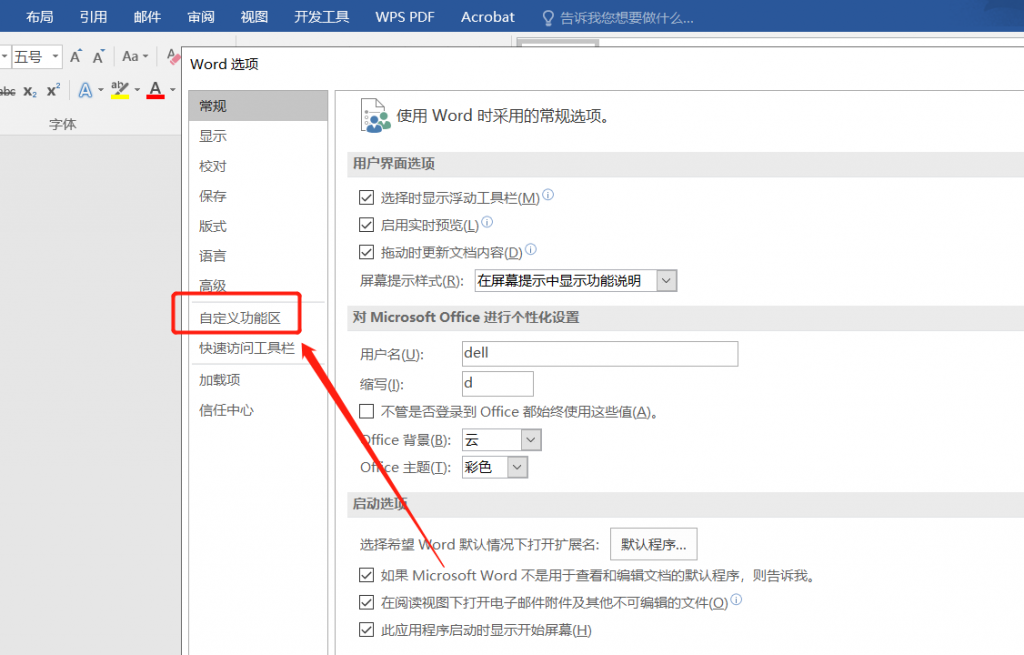Click the info icon beside 浮动工具栏
The width and height of the screenshot is (1024, 655).
click(x=548, y=194)
